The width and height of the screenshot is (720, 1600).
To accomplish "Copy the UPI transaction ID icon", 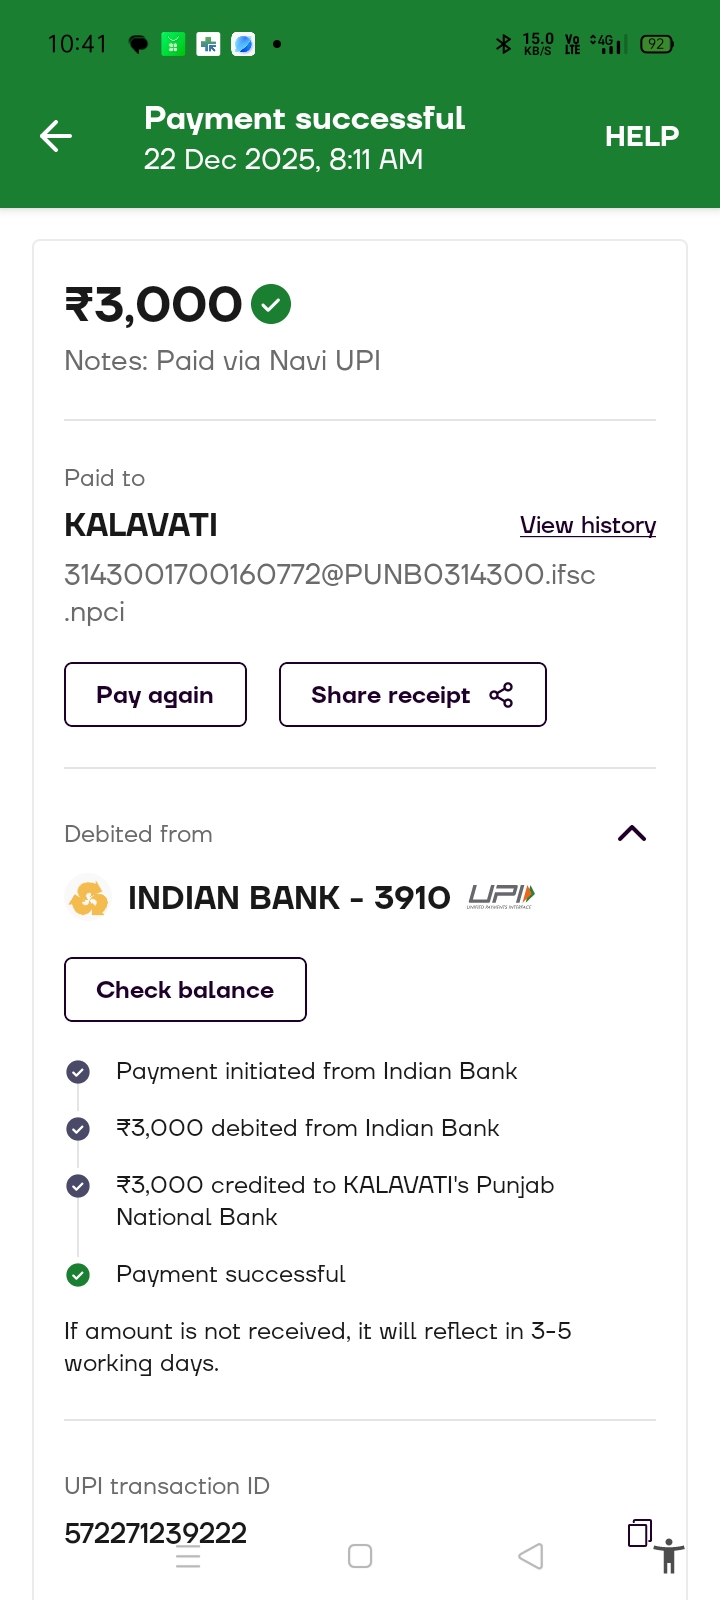I will pyautogui.click(x=639, y=1532).
